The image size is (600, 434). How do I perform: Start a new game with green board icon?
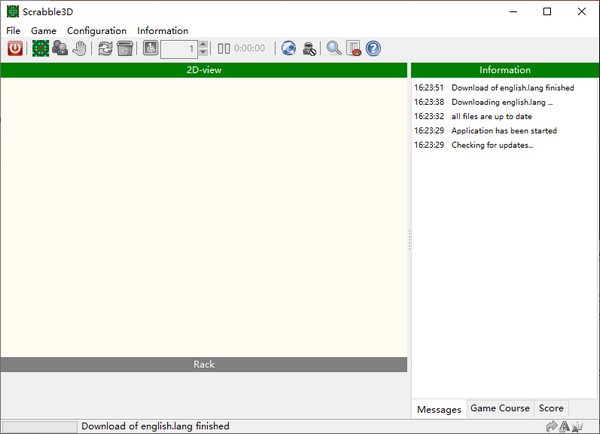(x=40, y=48)
